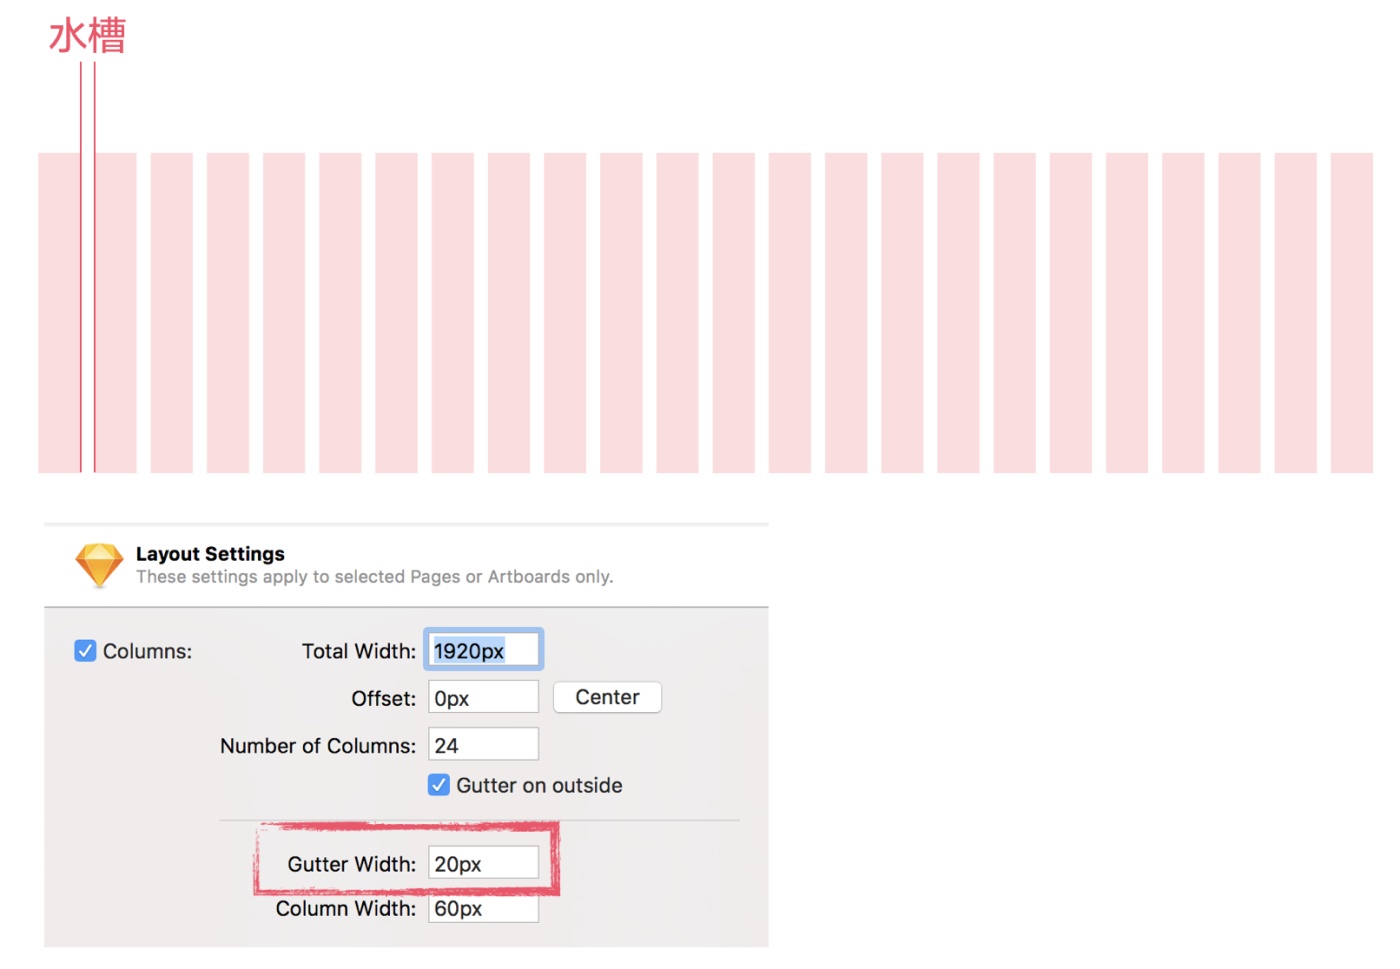
Task: Click the 'Columns:' label text
Action: point(147,651)
